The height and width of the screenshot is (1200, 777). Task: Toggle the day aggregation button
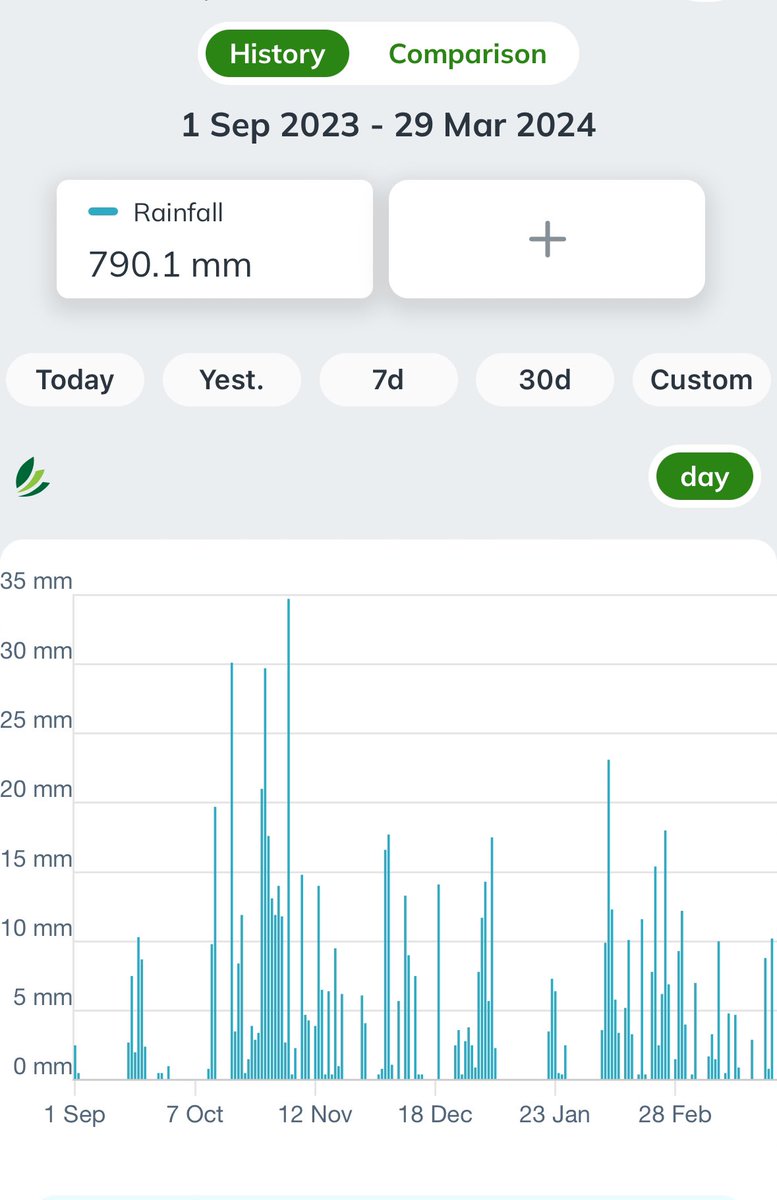704,477
